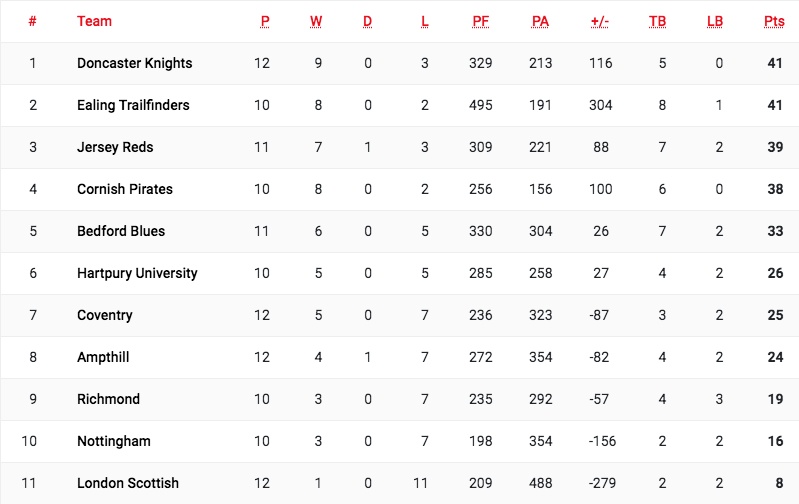Select the Jersey Reds team name
This screenshot has width=799, height=504.
tap(115, 147)
